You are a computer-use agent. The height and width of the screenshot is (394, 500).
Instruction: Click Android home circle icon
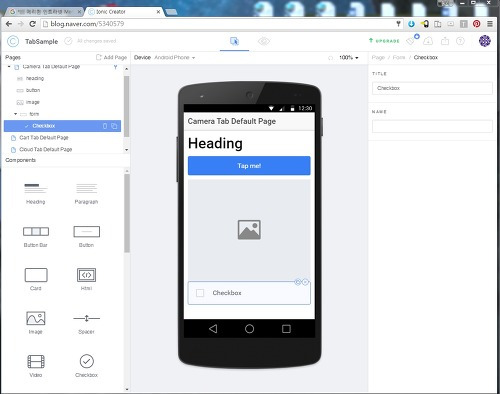[249, 329]
